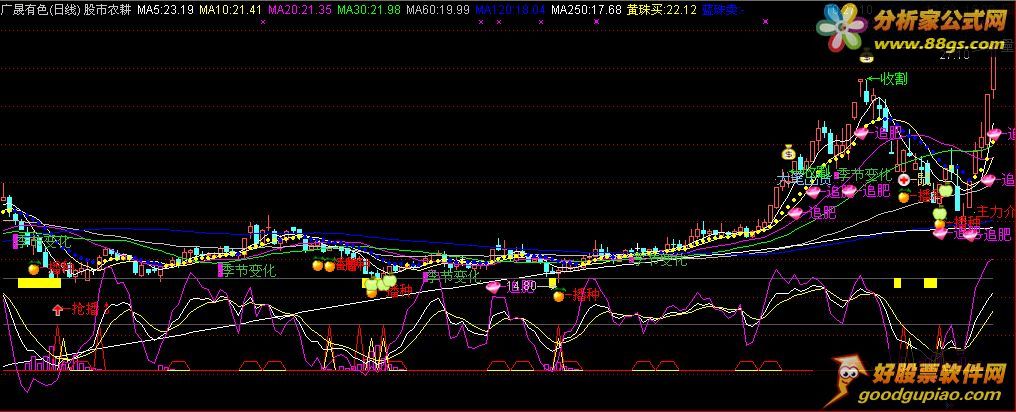Click the orange 播种 icon above the wide yellow bar
This screenshot has width=1016, height=412.
click(34, 268)
